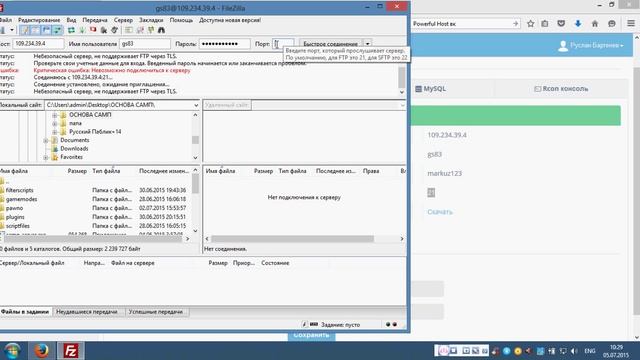
Task: Expand the Русский Паблик+14 tree folder
Action: (x=54, y=132)
